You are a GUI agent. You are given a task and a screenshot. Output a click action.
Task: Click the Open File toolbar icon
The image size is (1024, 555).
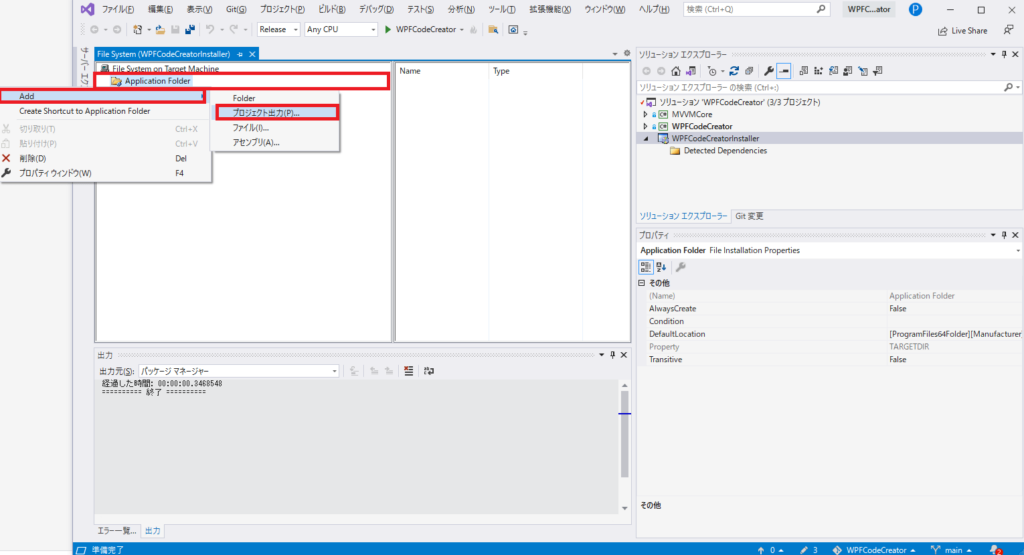tap(160, 29)
